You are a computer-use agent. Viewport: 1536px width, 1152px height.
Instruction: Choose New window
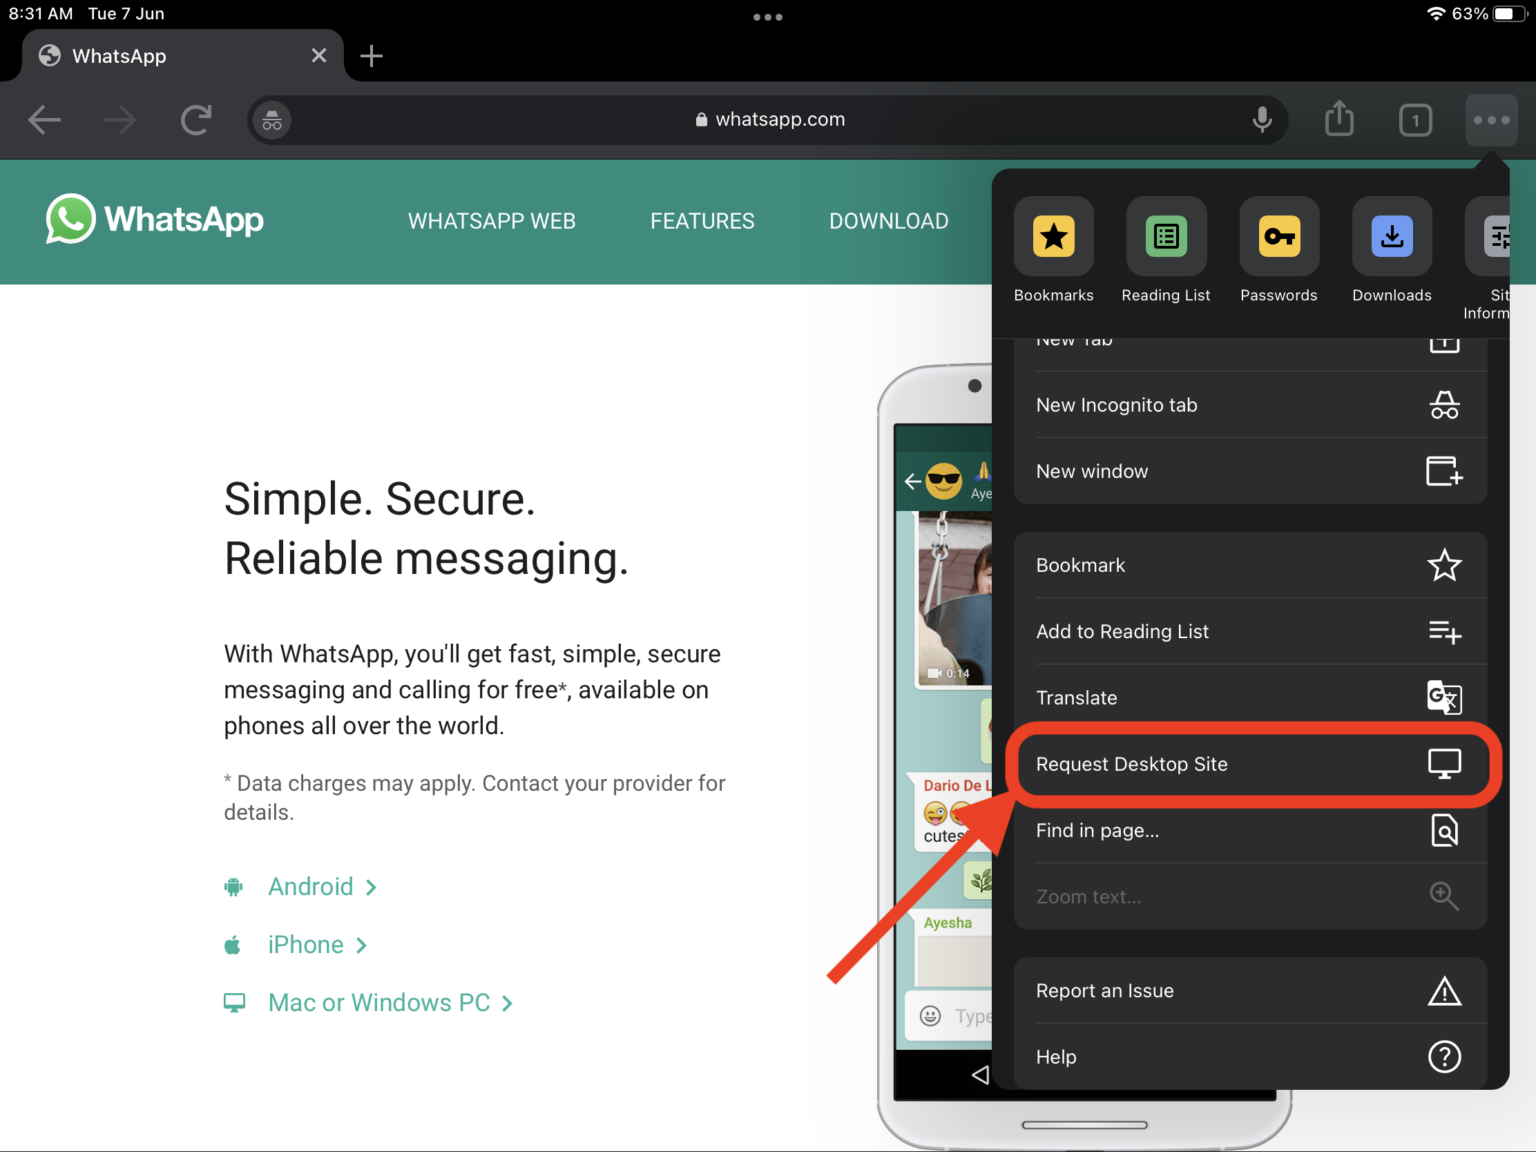1250,471
